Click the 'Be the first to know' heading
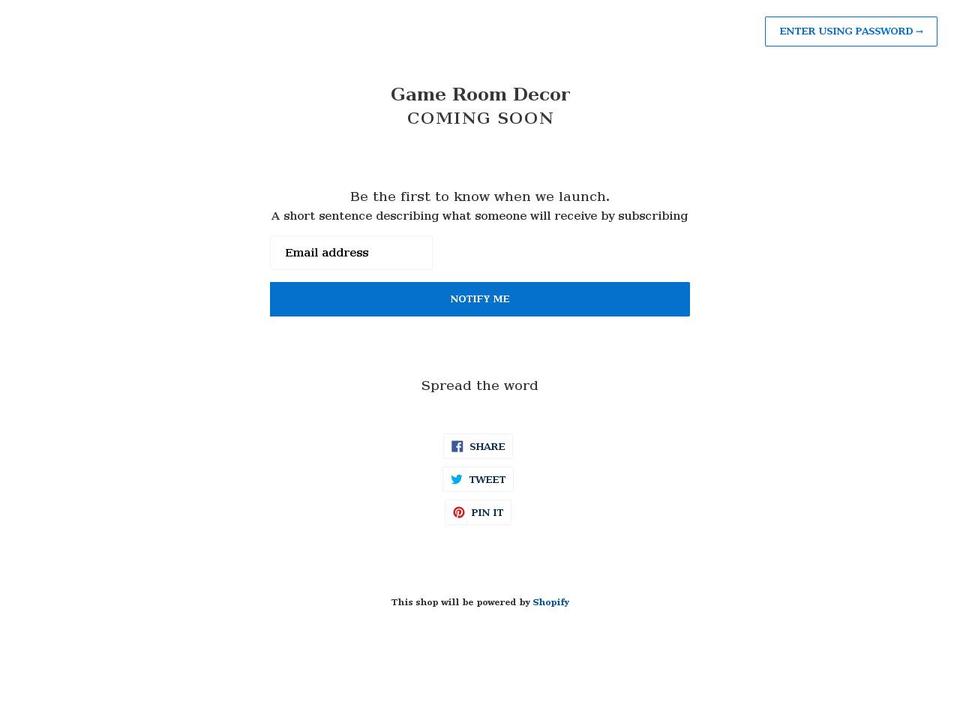 pyautogui.click(x=479, y=197)
